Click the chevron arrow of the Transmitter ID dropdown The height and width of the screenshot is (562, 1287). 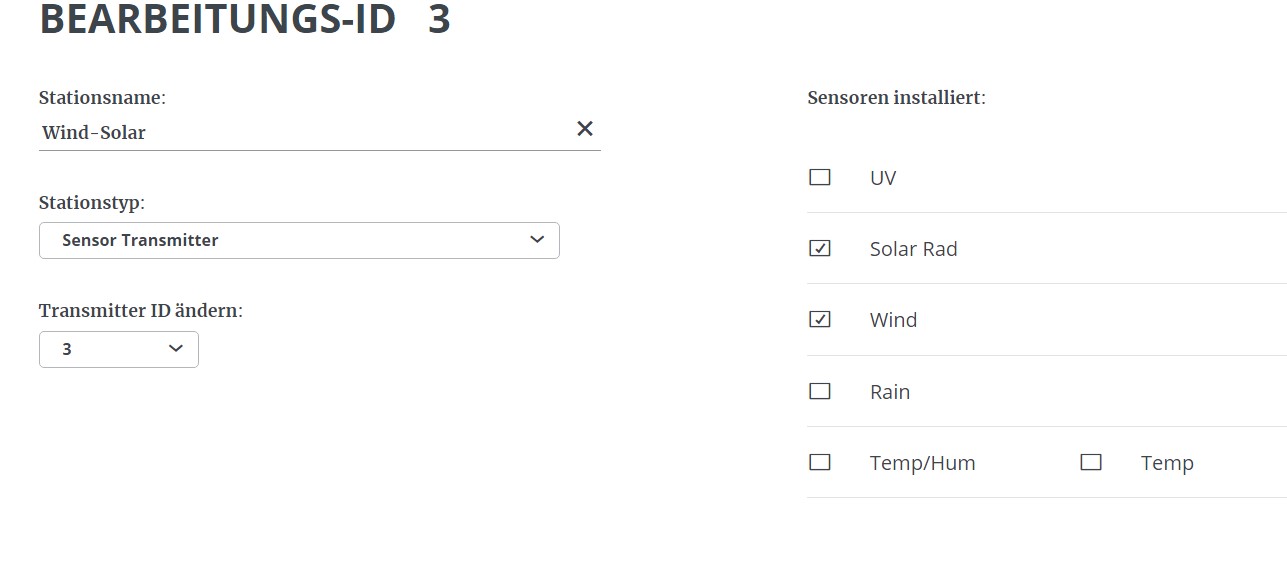pos(176,349)
